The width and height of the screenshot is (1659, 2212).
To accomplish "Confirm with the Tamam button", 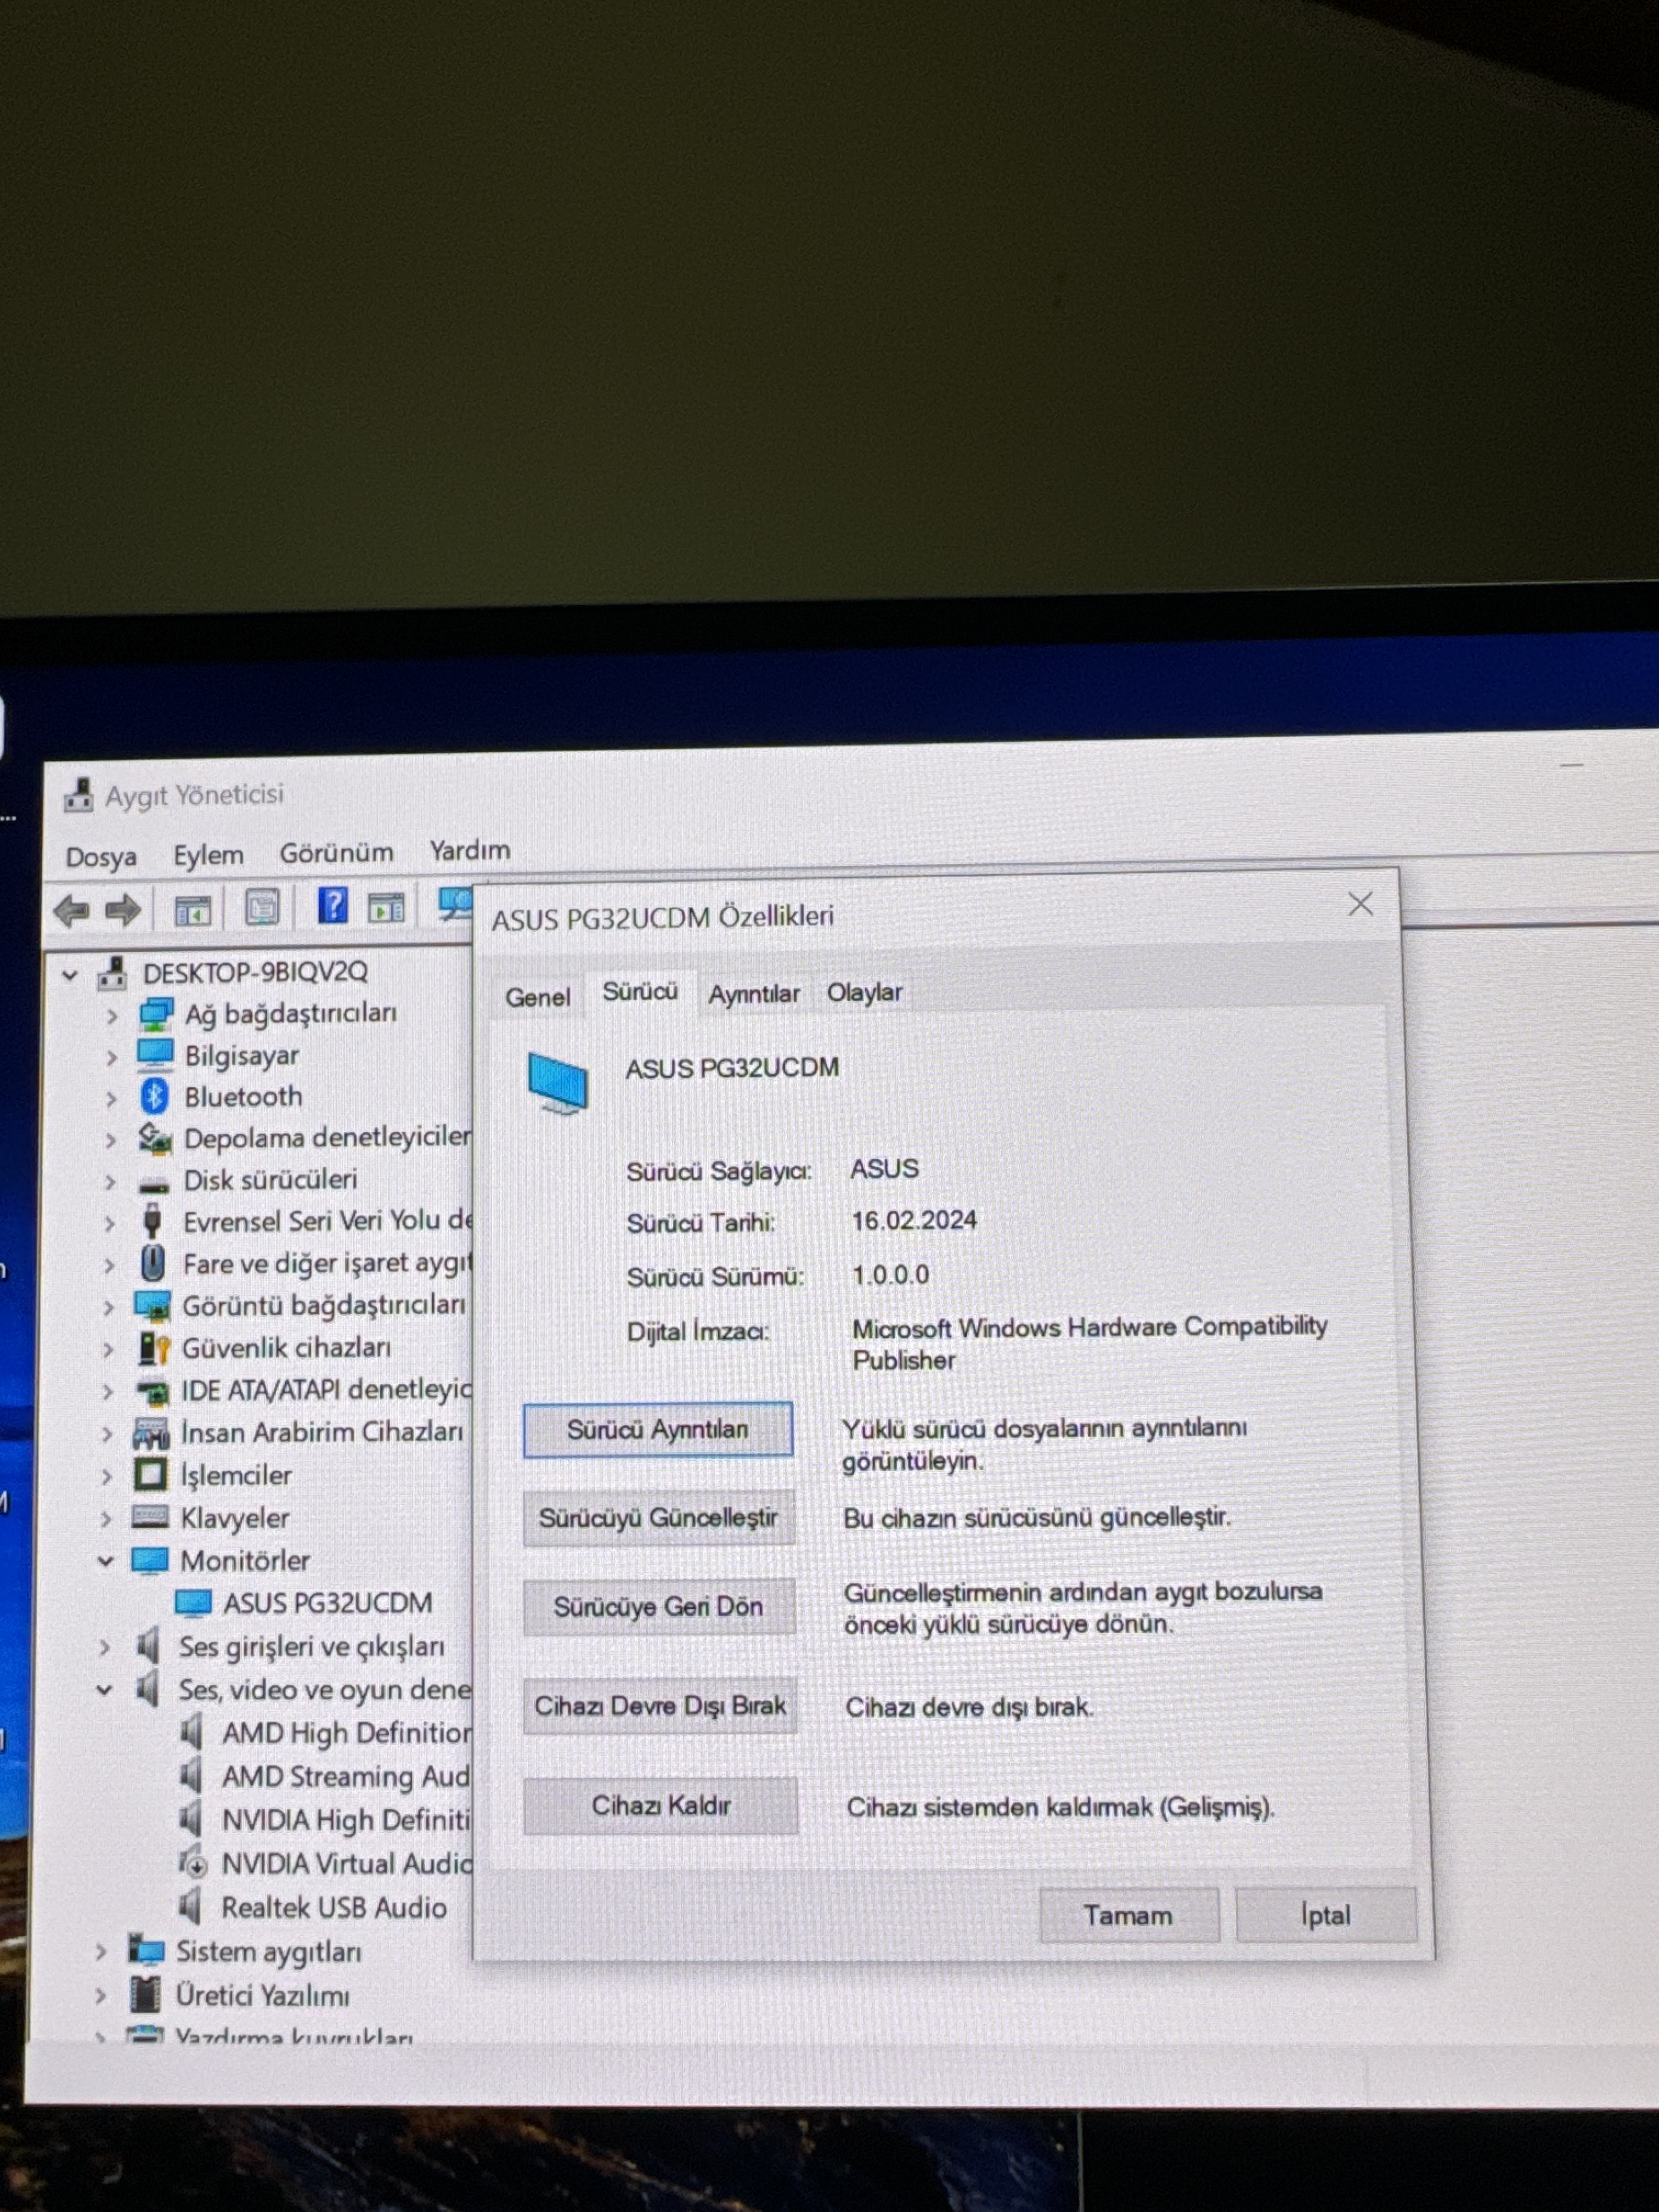I will click(1129, 1915).
